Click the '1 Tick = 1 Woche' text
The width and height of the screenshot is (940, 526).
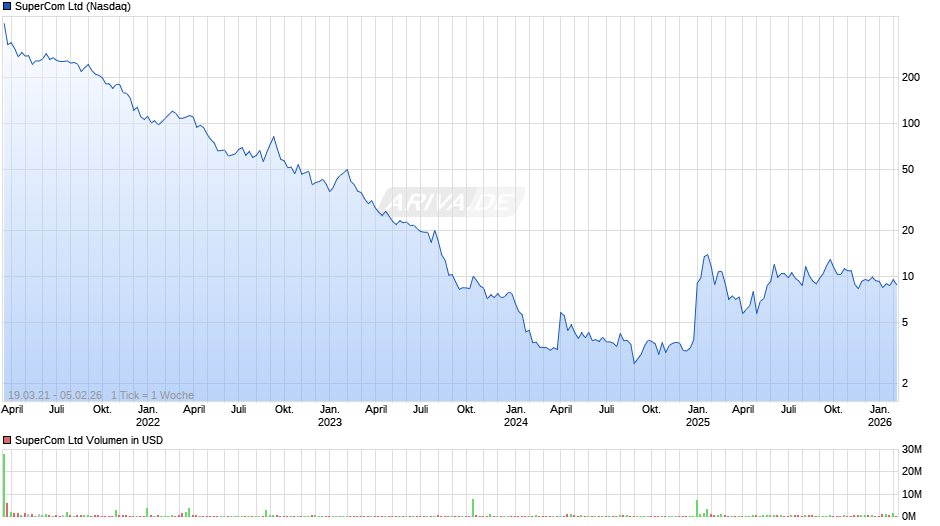[x=152, y=395]
